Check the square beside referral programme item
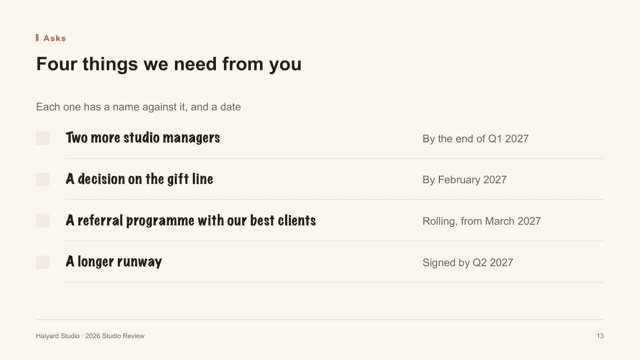This screenshot has height=360, width=640. click(43, 221)
